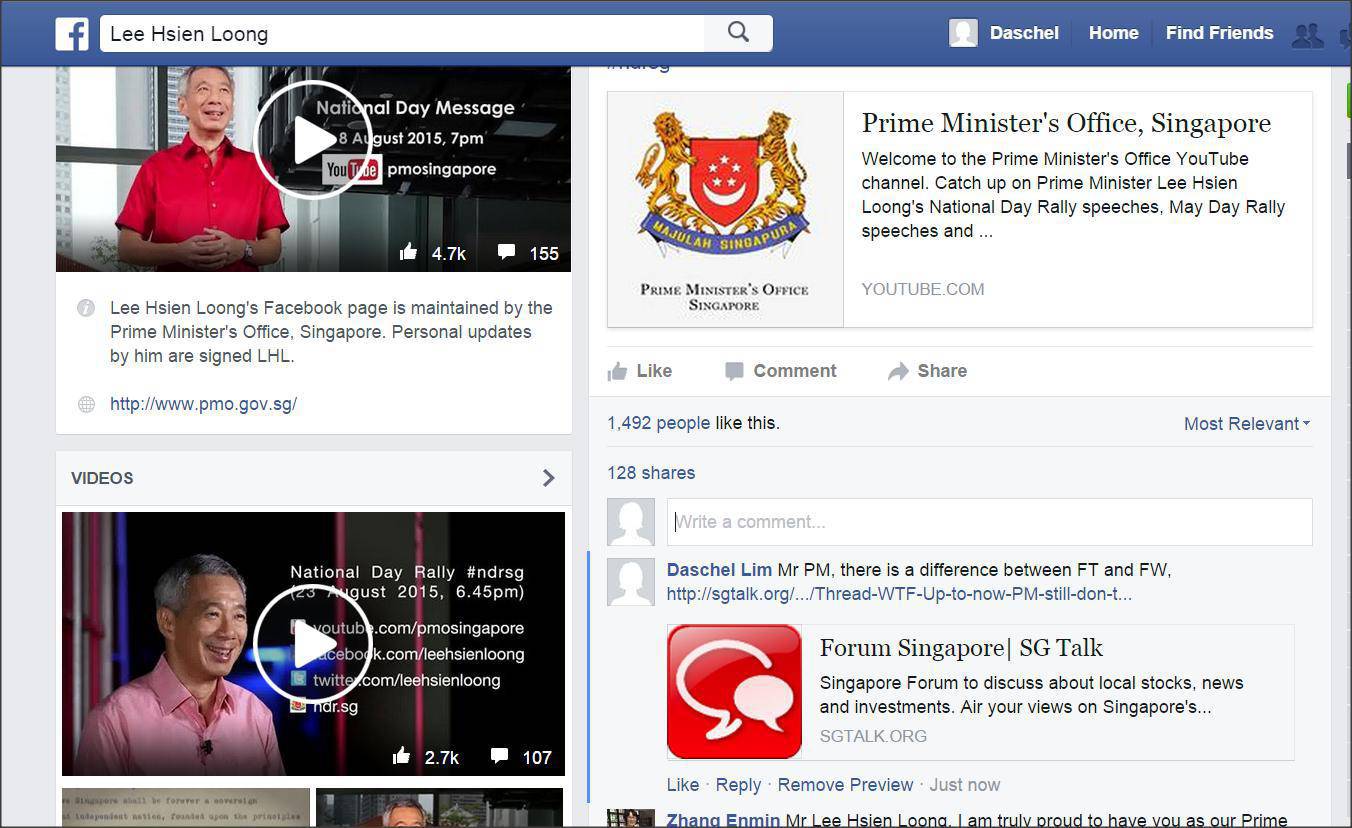Expand the VIDEOS section chevron
The image size is (1352, 828).
pyautogui.click(x=548, y=478)
